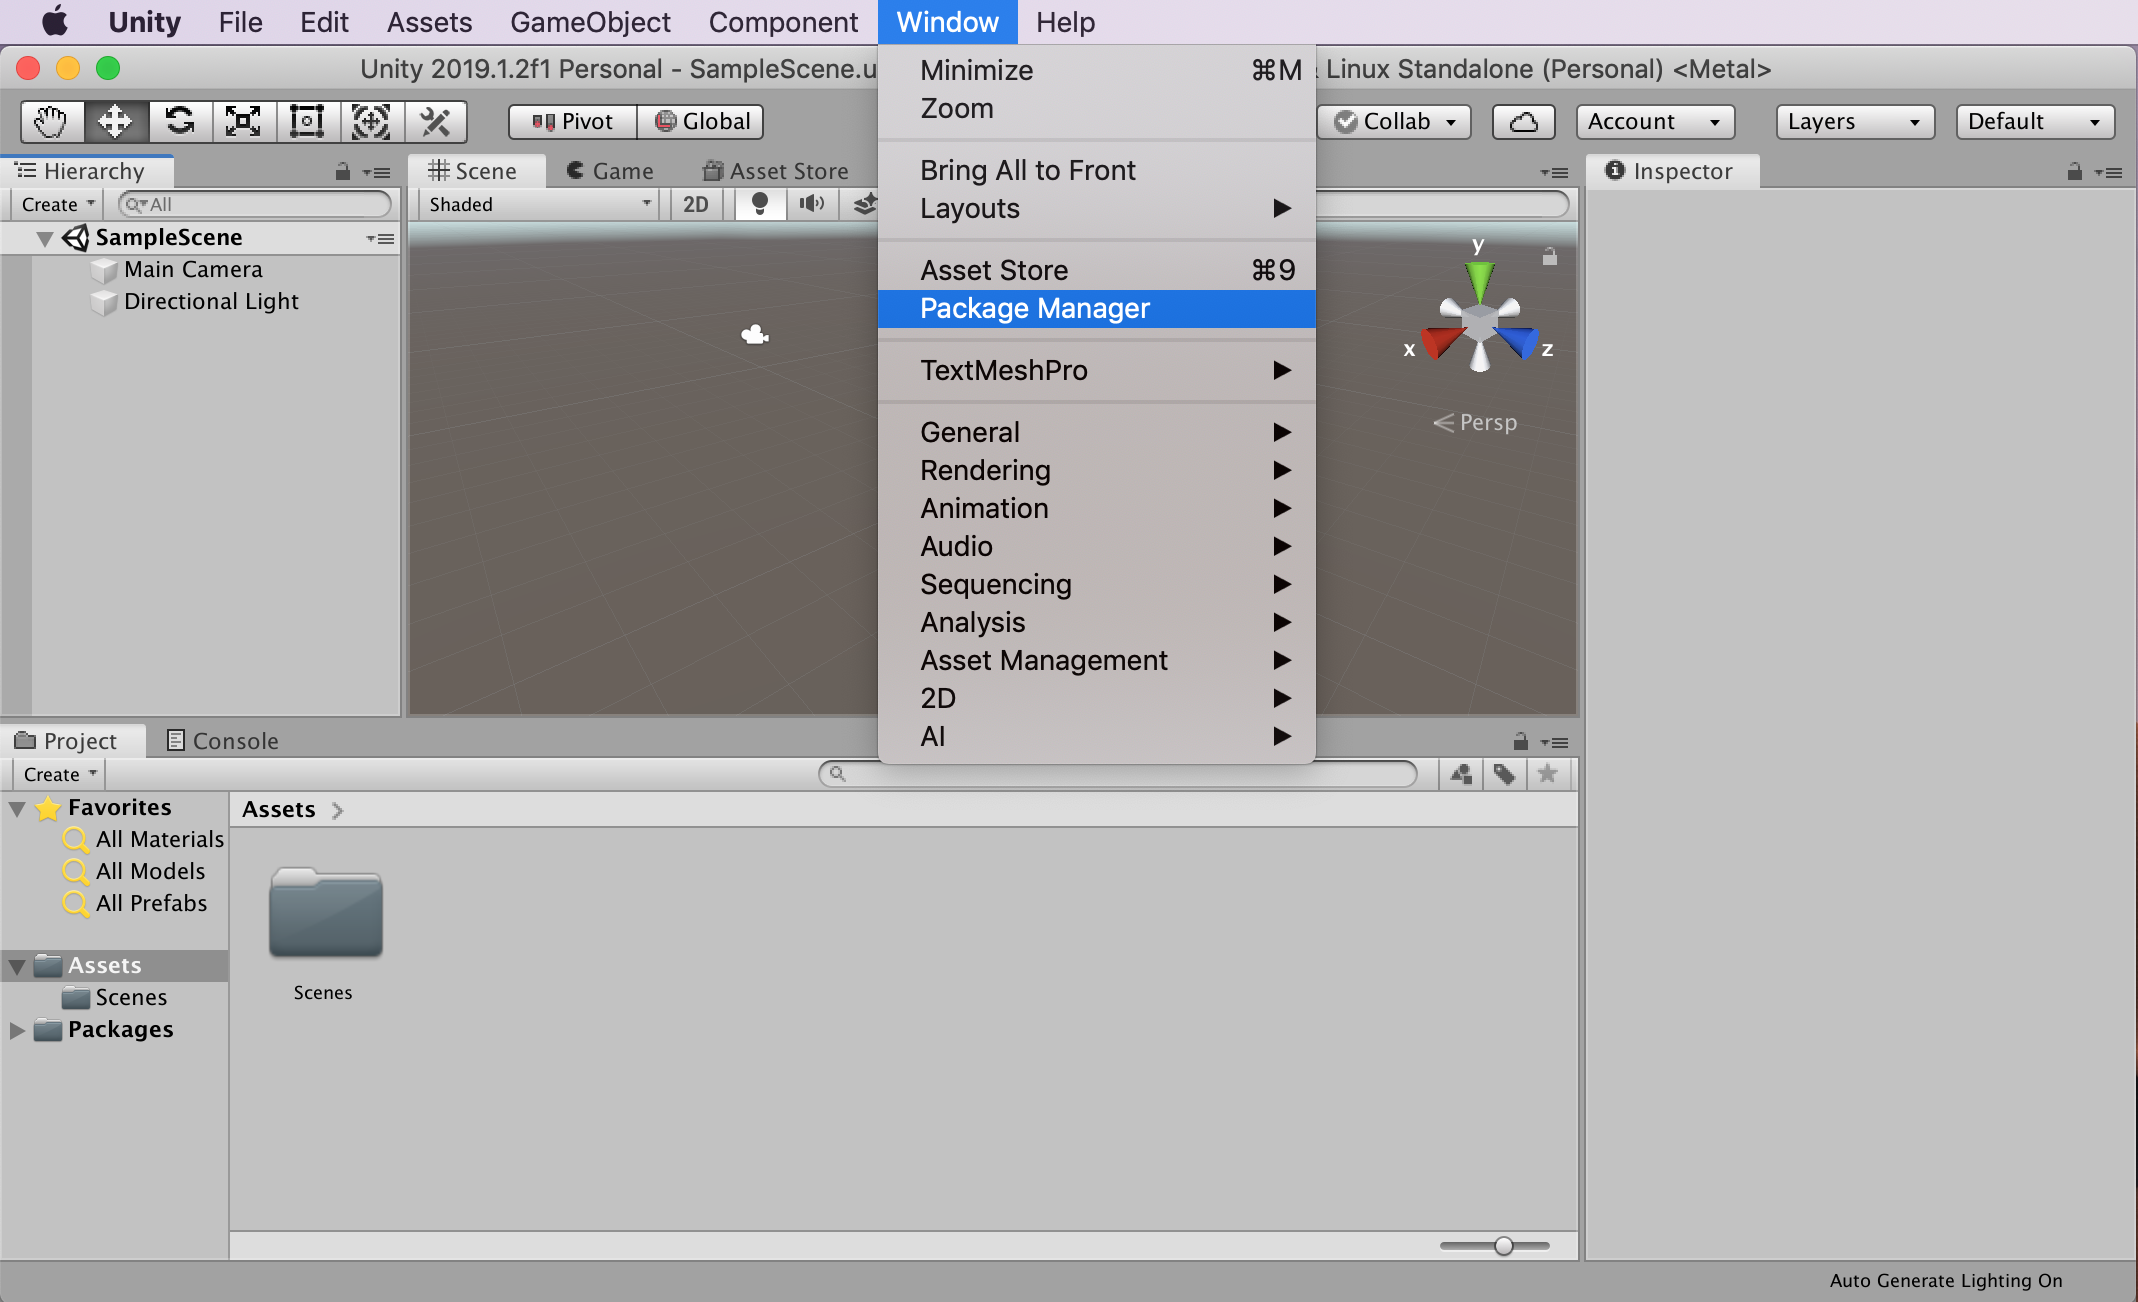Image resolution: width=2138 pixels, height=1302 pixels.
Task: Choose Package Manager from Window menu
Action: (1035, 308)
